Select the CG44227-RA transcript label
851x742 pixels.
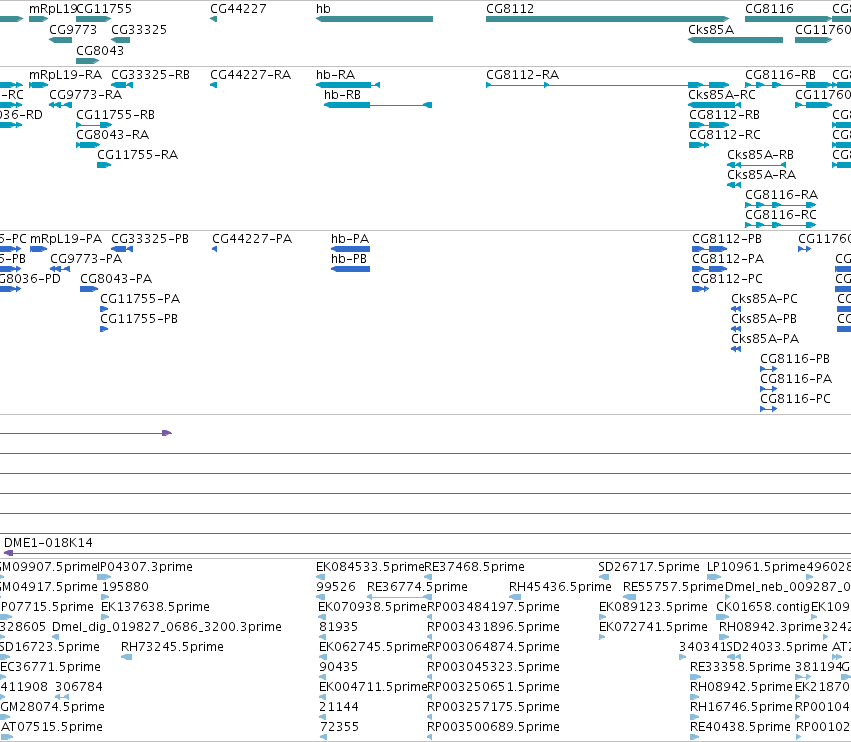click(250, 74)
